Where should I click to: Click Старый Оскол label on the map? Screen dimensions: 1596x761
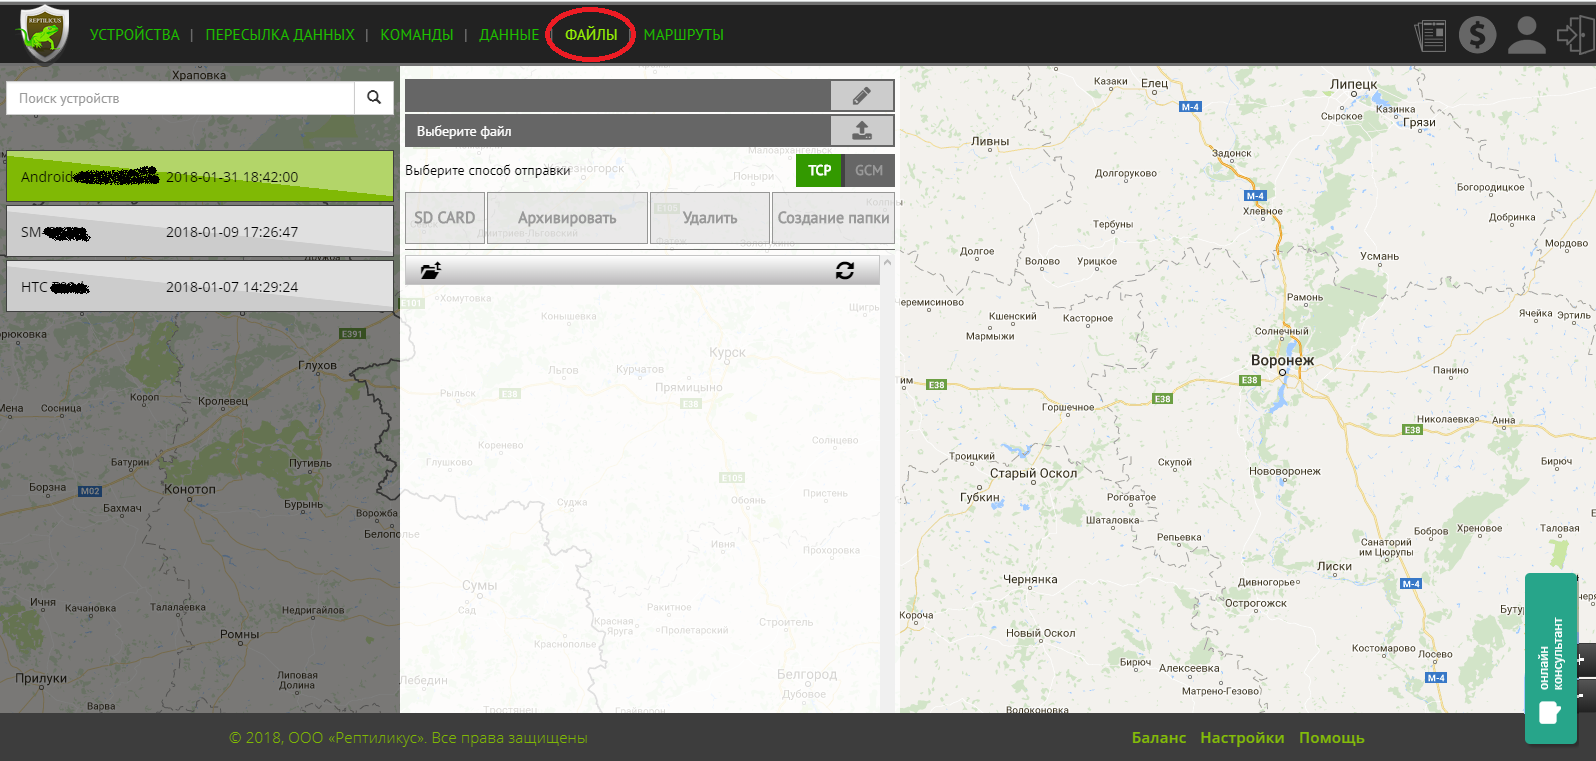point(1034,473)
